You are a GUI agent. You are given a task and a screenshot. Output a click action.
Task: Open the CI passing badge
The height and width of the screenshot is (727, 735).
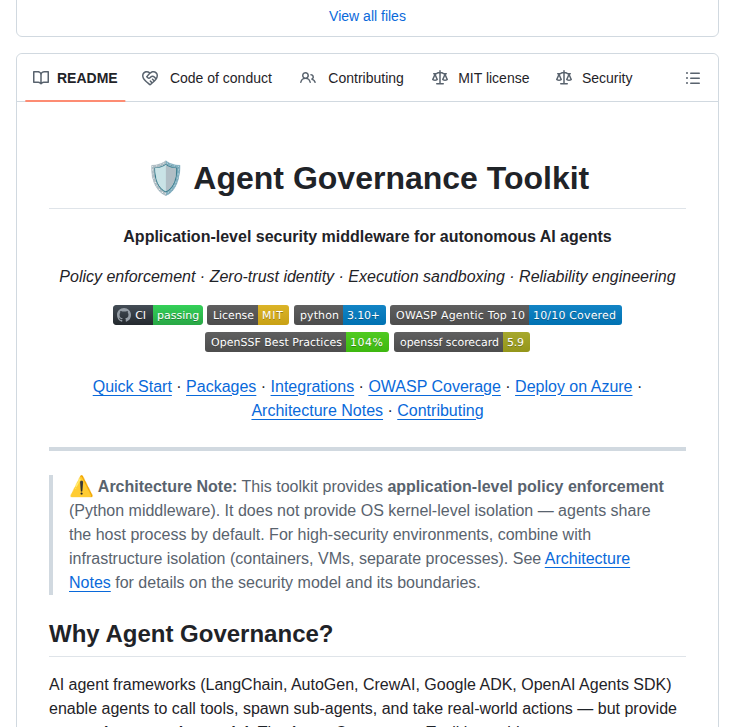pyautogui.click(x=158, y=315)
